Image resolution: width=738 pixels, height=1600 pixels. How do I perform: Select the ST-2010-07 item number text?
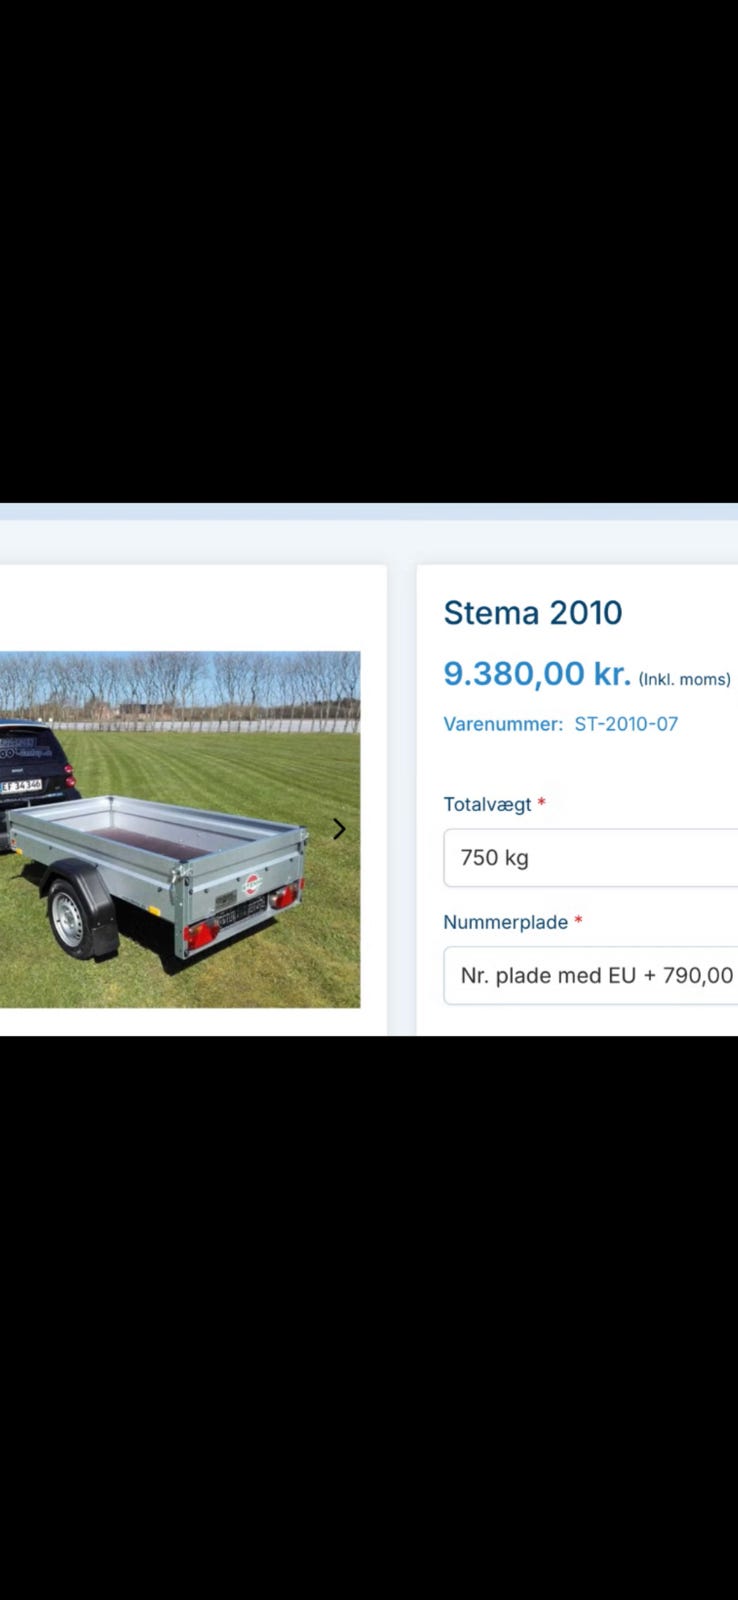tap(626, 724)
